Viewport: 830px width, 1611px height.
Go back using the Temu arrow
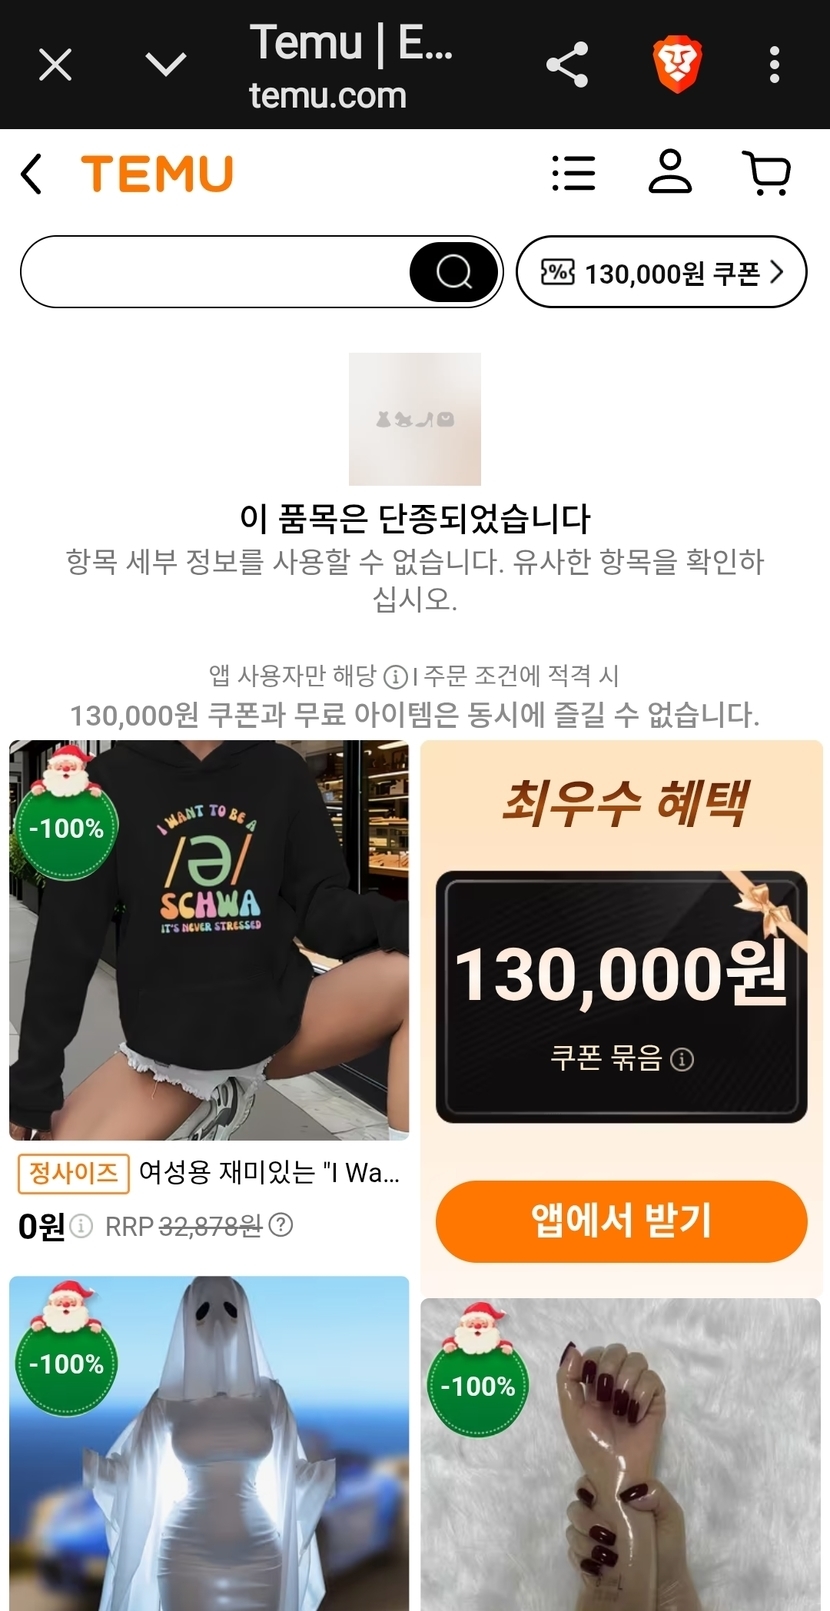pyautogui.click(x=32, y=174)
